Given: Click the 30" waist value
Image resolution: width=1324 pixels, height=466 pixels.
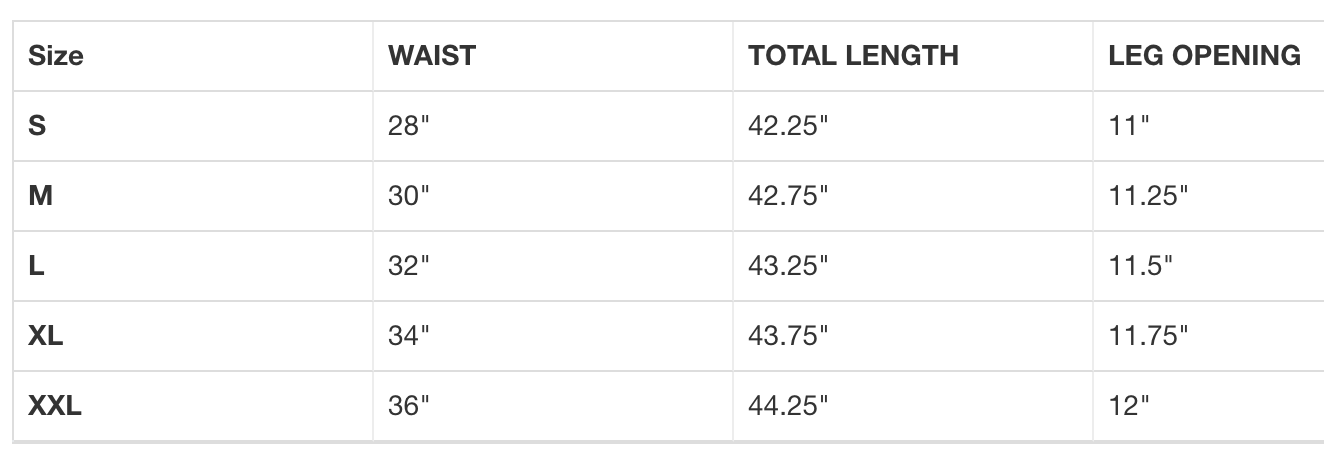Looking at the screenshot, I should [408, 196].
